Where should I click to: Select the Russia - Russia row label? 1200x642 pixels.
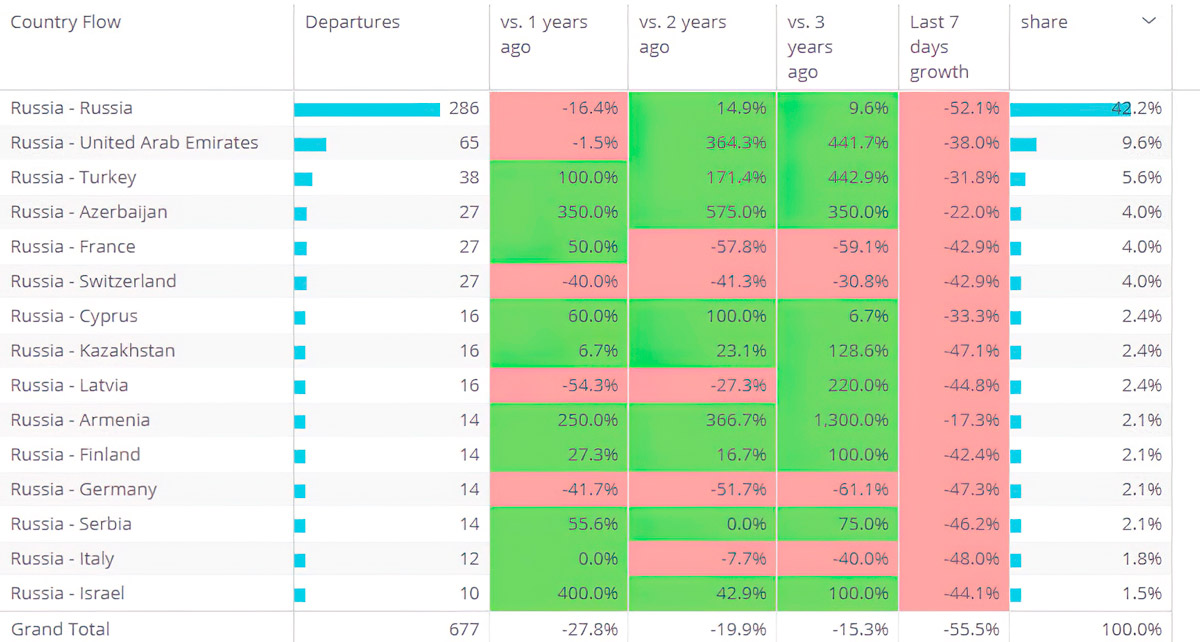[71, 108]
